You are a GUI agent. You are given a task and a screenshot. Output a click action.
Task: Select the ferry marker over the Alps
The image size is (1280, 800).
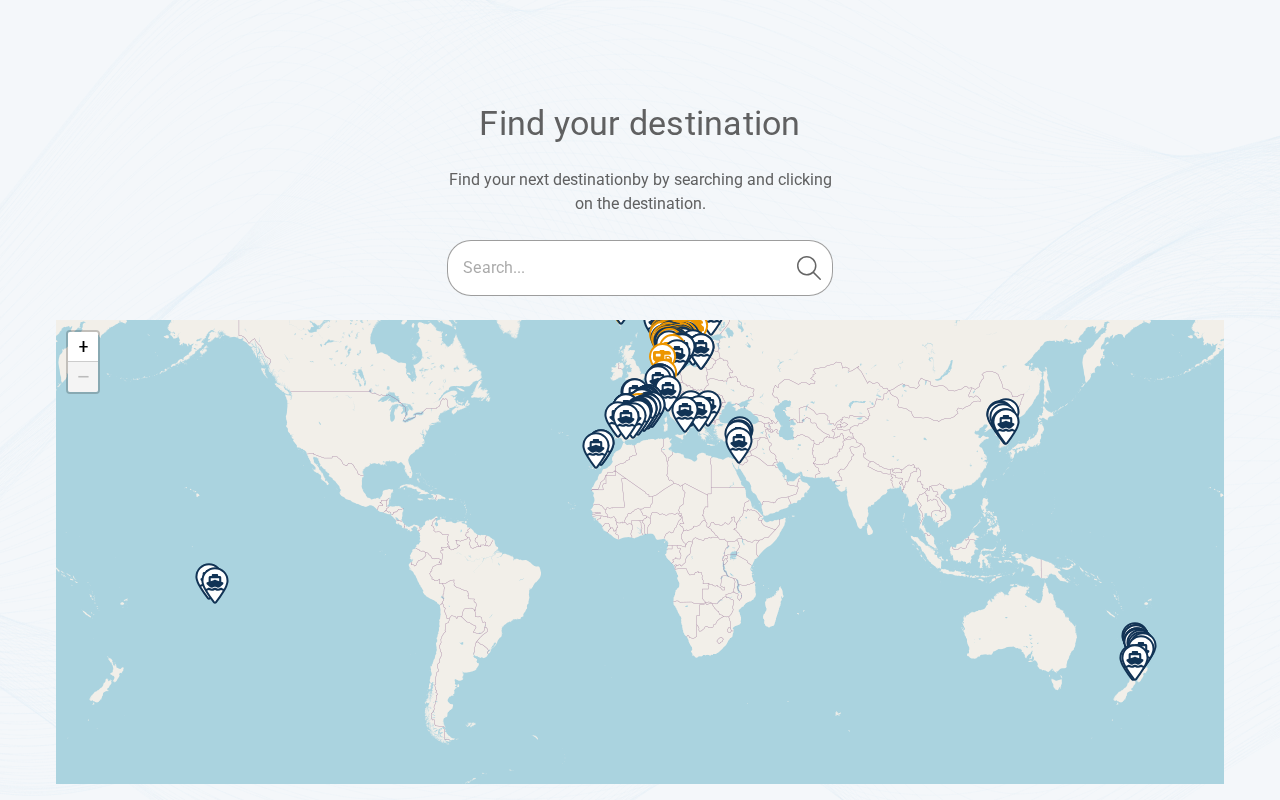click(x=667, y=388)
